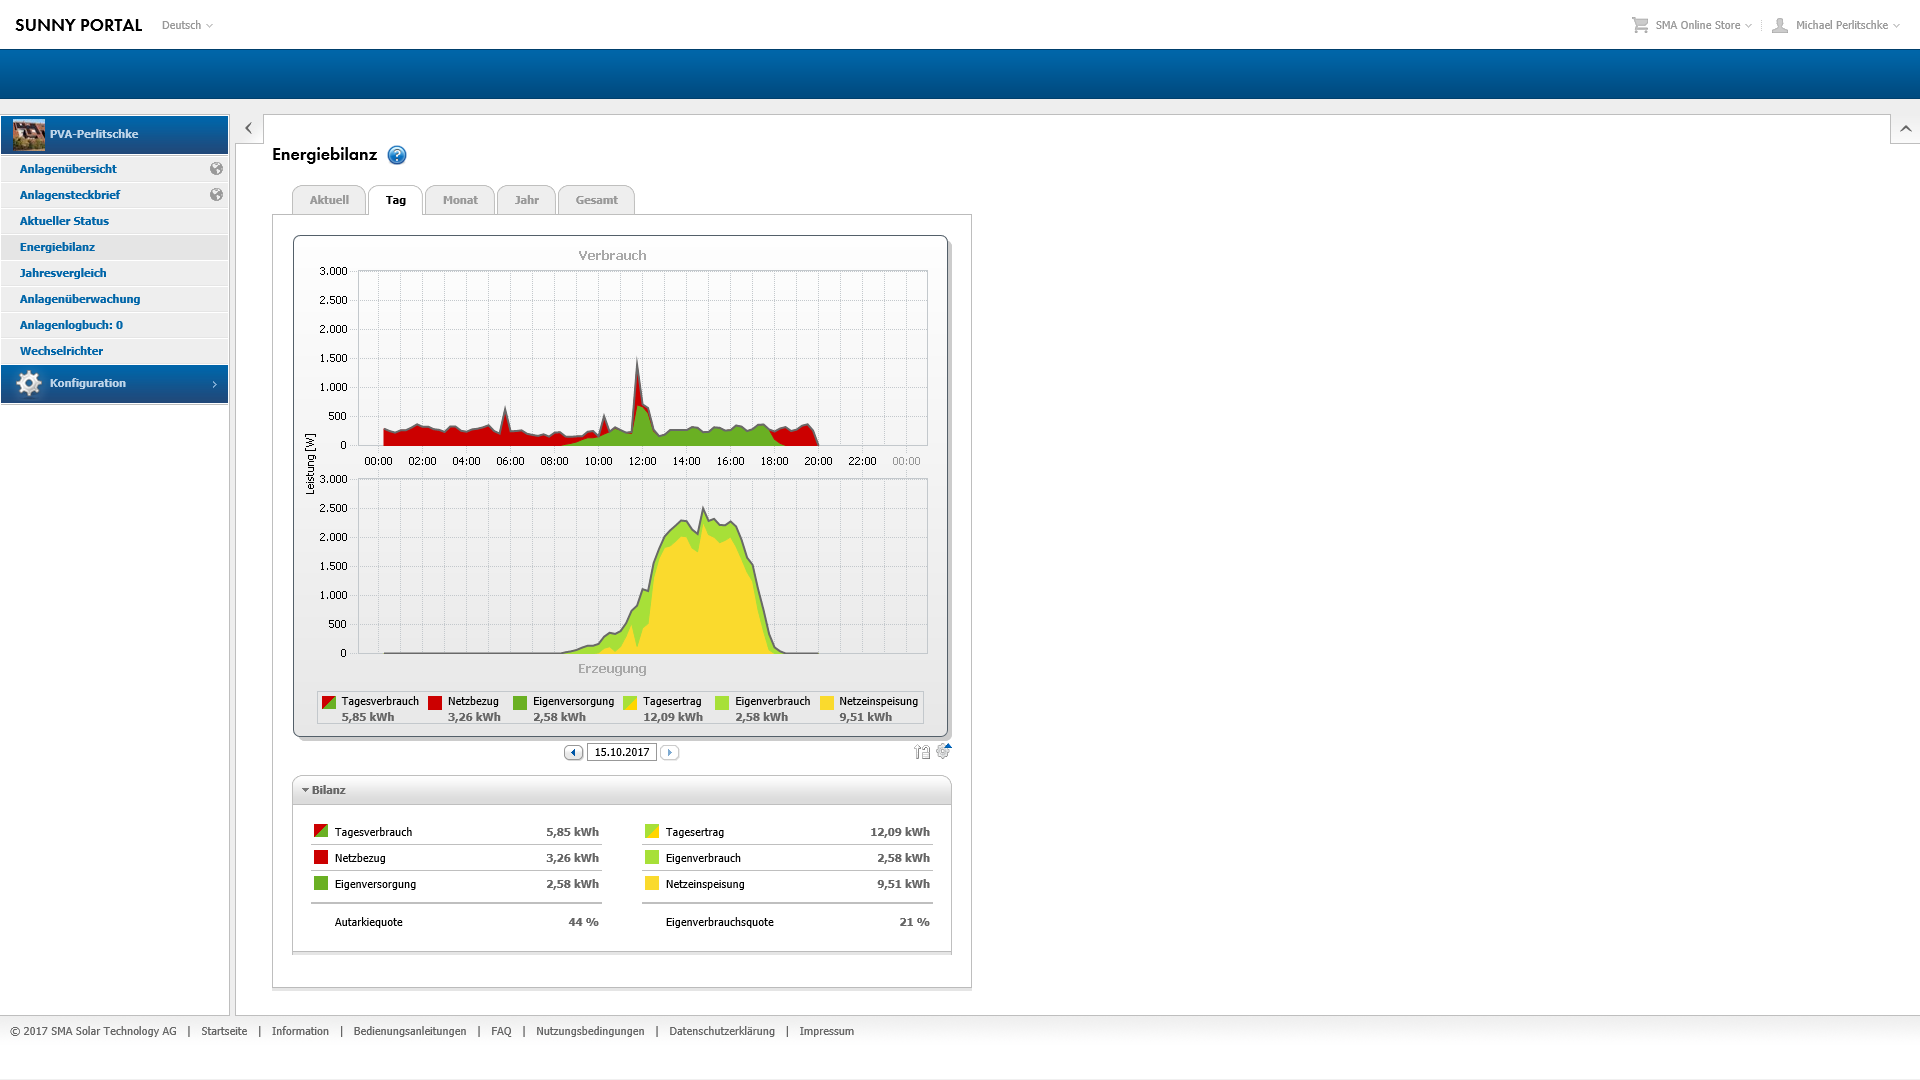1920x1080 pixels.
Task: Click the SMA Online Store cart icon
Action: (1640, 25)
